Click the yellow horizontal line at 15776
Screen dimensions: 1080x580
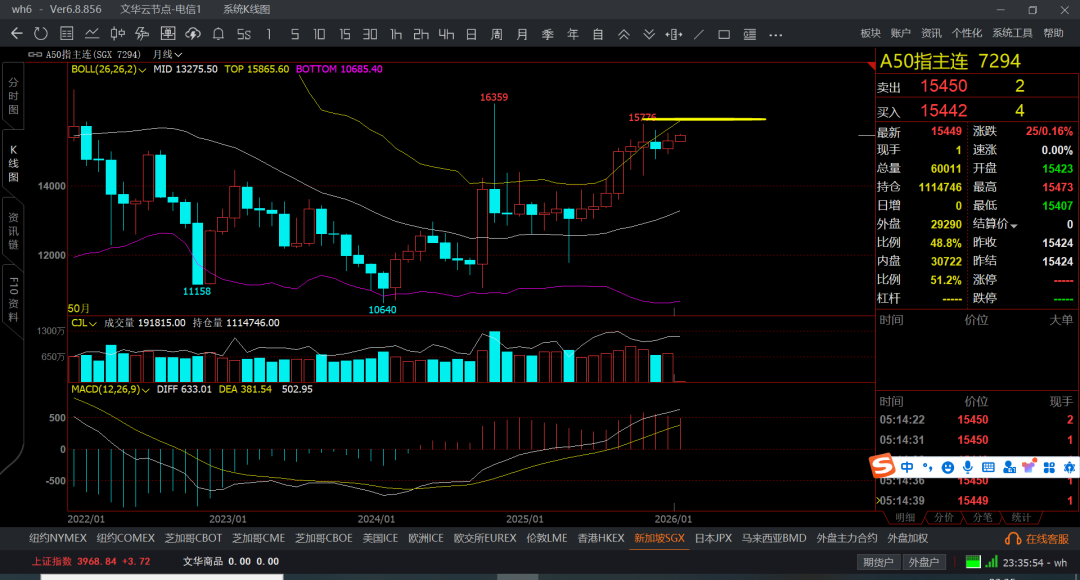pyautogui.click(x=704, y=119)
